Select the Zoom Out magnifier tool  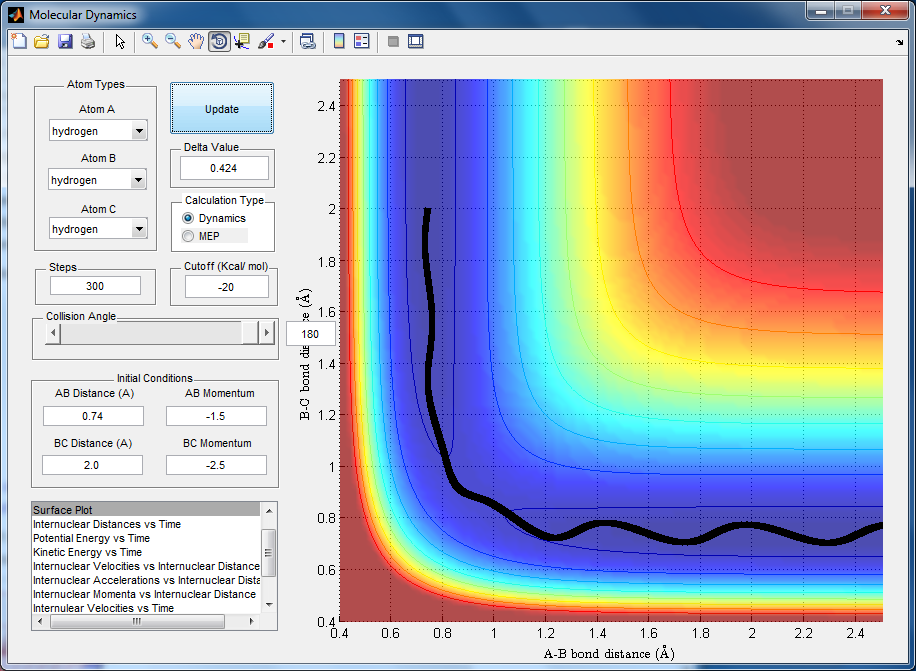pyautogui.click(x=173, y=41)
